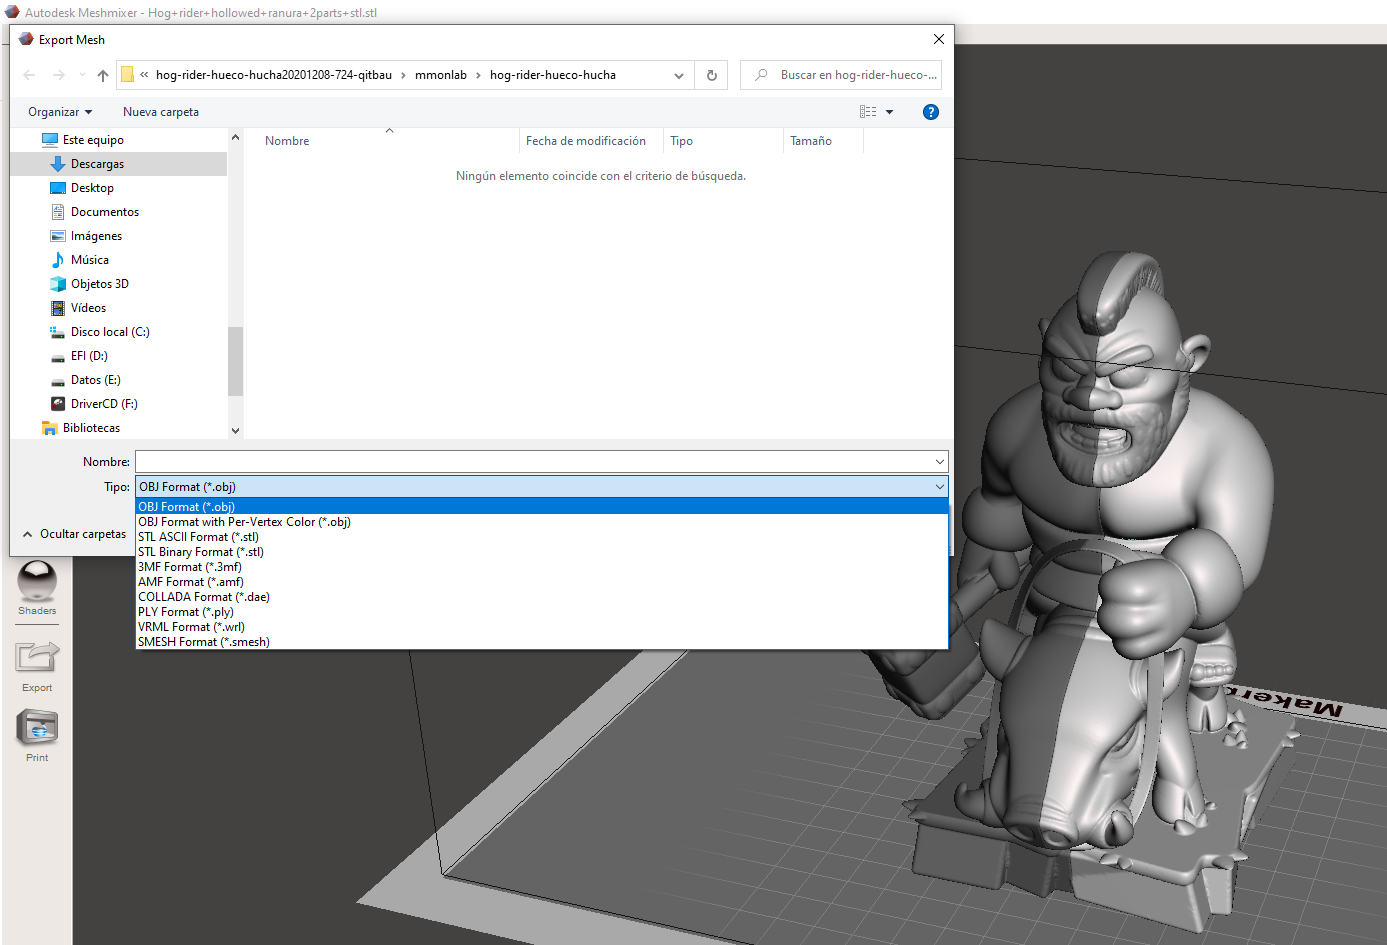
Task: Select STL Binary Format (*.stl) option
Action: click(201, 552)
